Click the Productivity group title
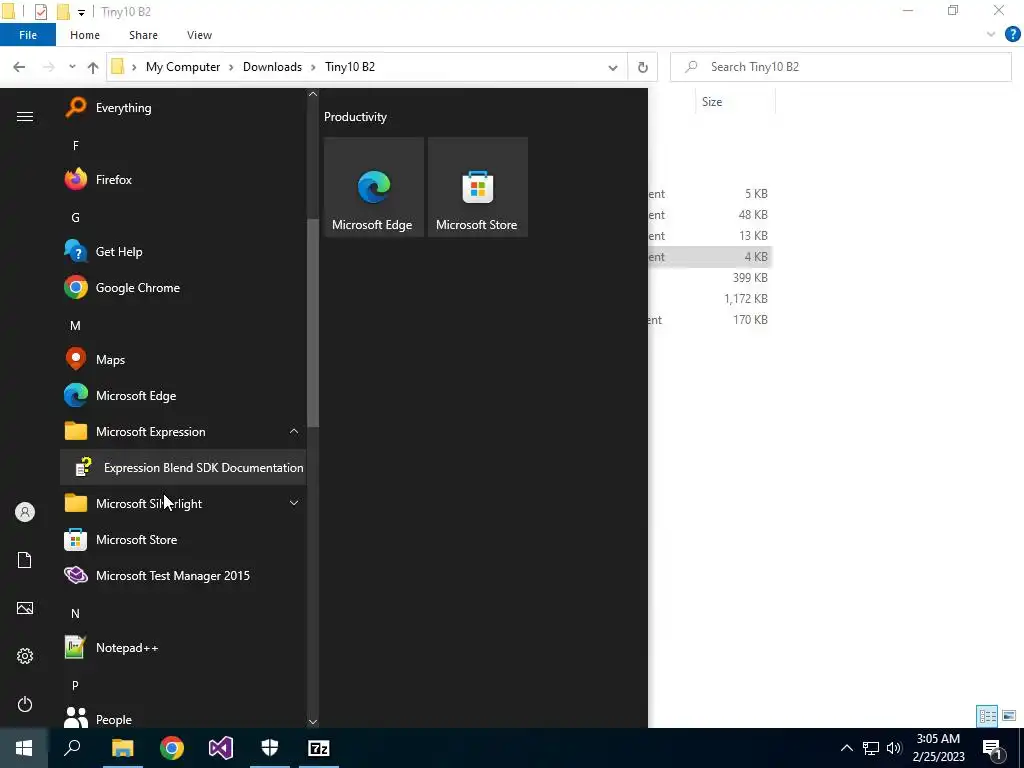This screenshot has height=768, width=1024. tap(355, 117)
